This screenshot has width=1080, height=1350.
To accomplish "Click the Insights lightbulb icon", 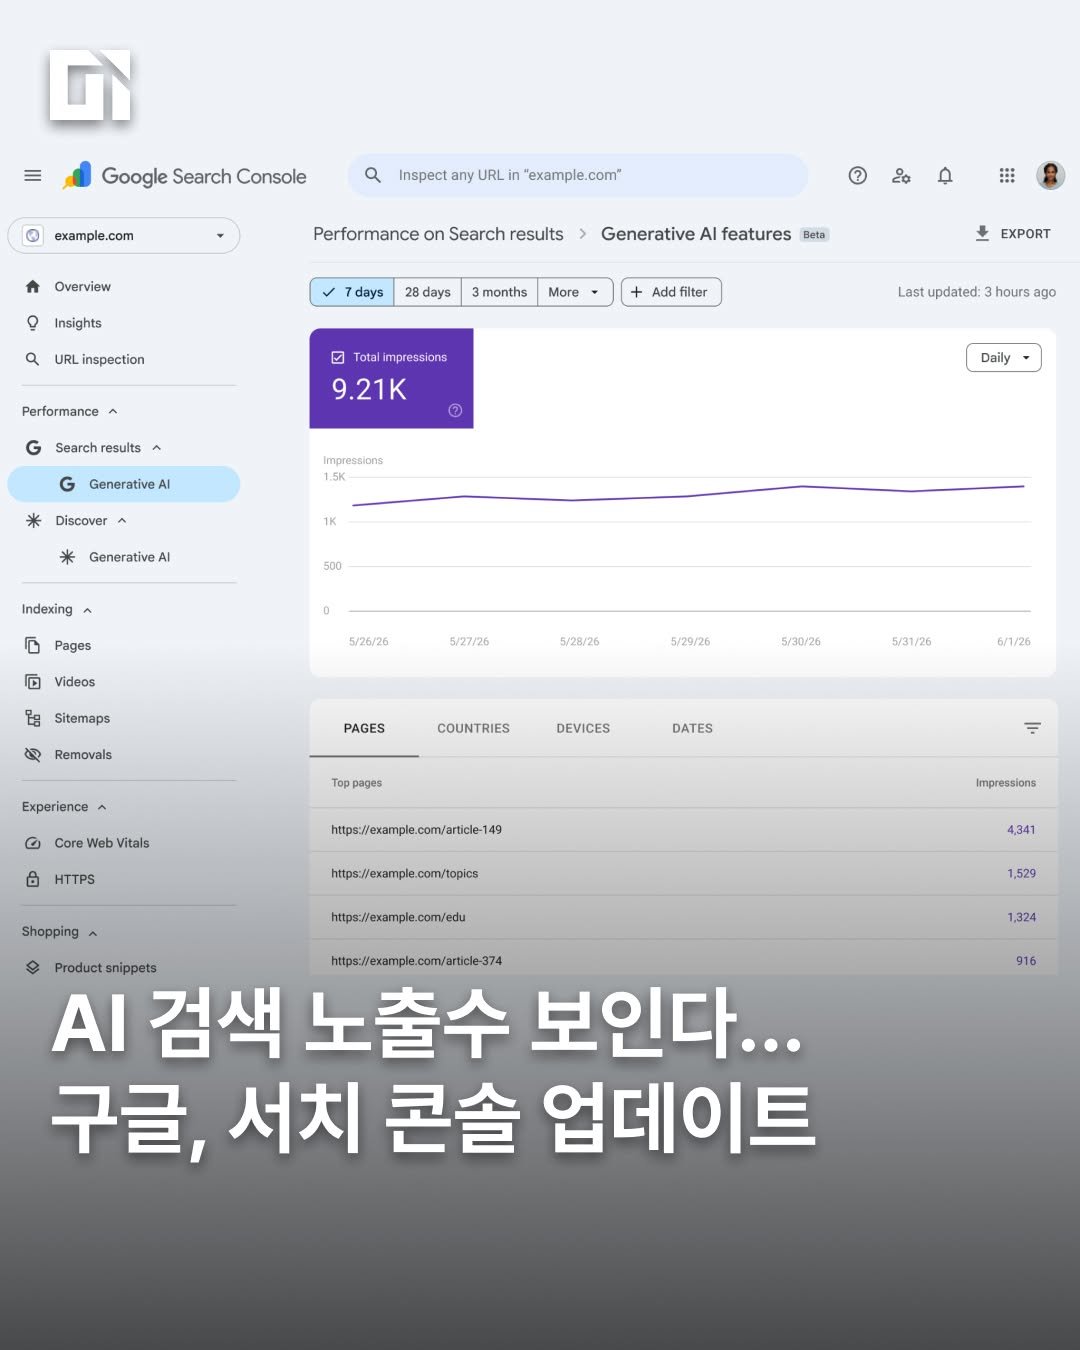I will 33,323.
